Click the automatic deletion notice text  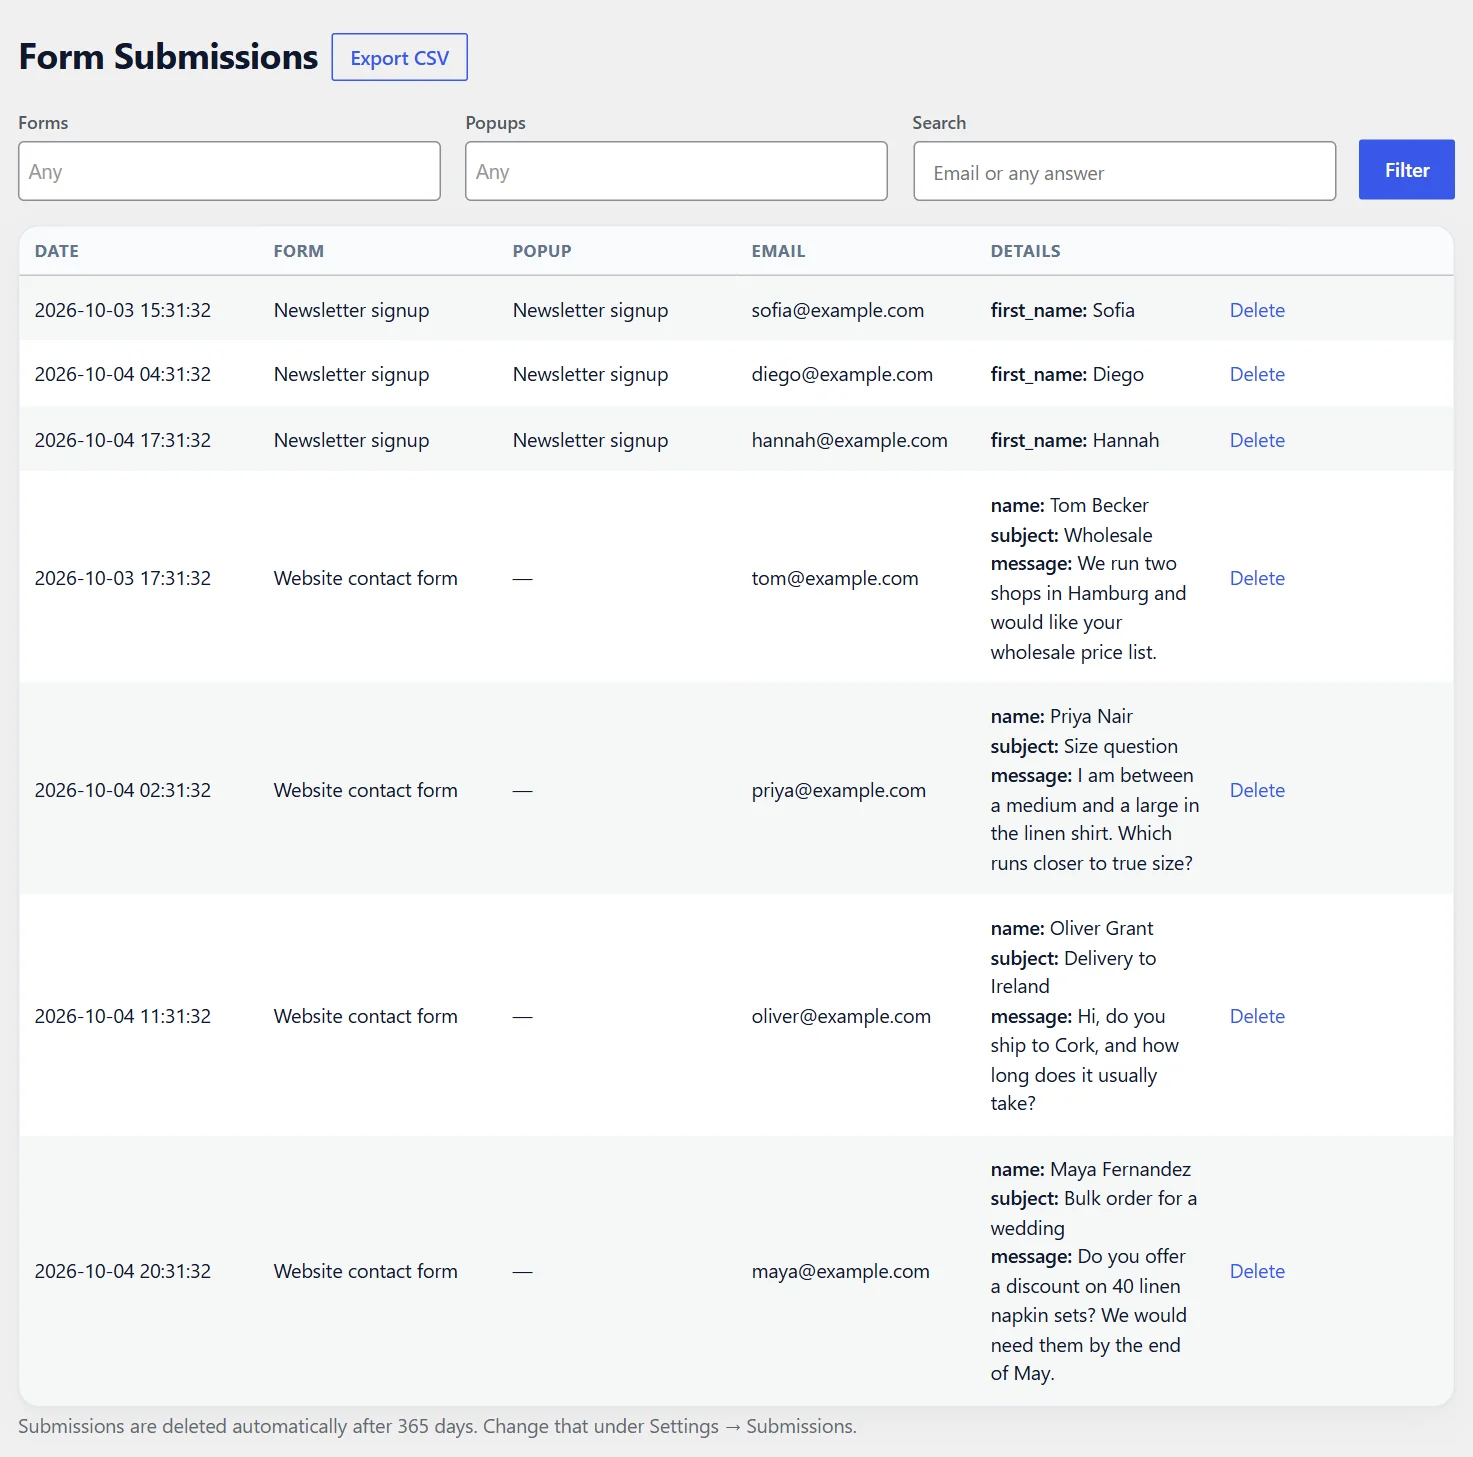[437, 1426]
